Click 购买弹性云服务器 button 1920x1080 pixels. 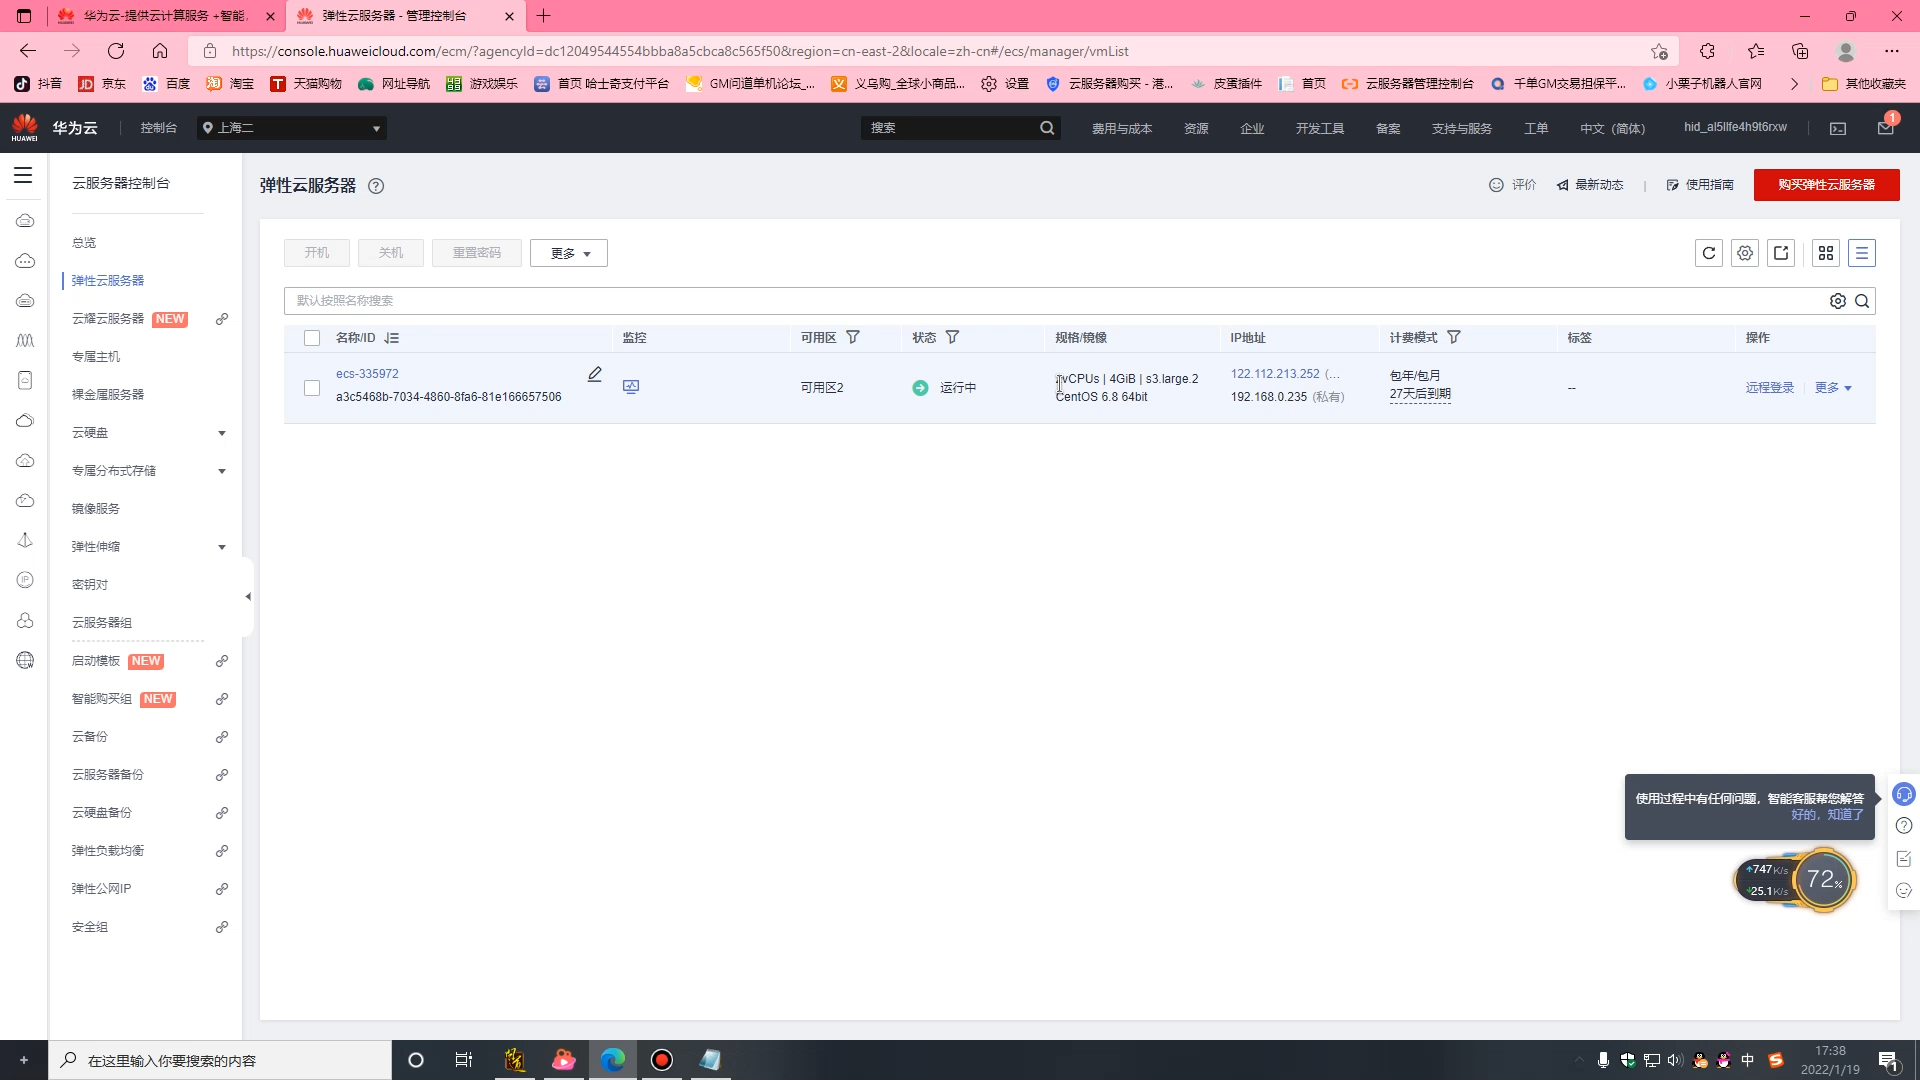1826,185
